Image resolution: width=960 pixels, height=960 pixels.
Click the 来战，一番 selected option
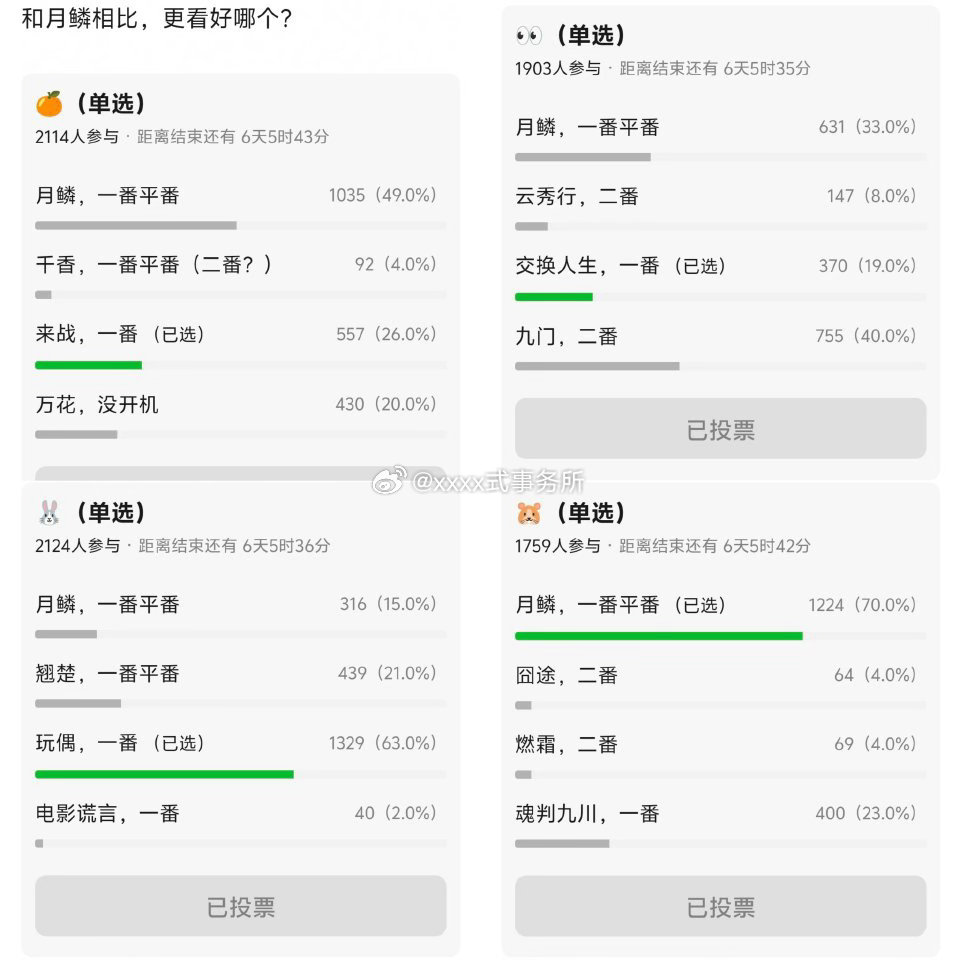click(87, 335)
